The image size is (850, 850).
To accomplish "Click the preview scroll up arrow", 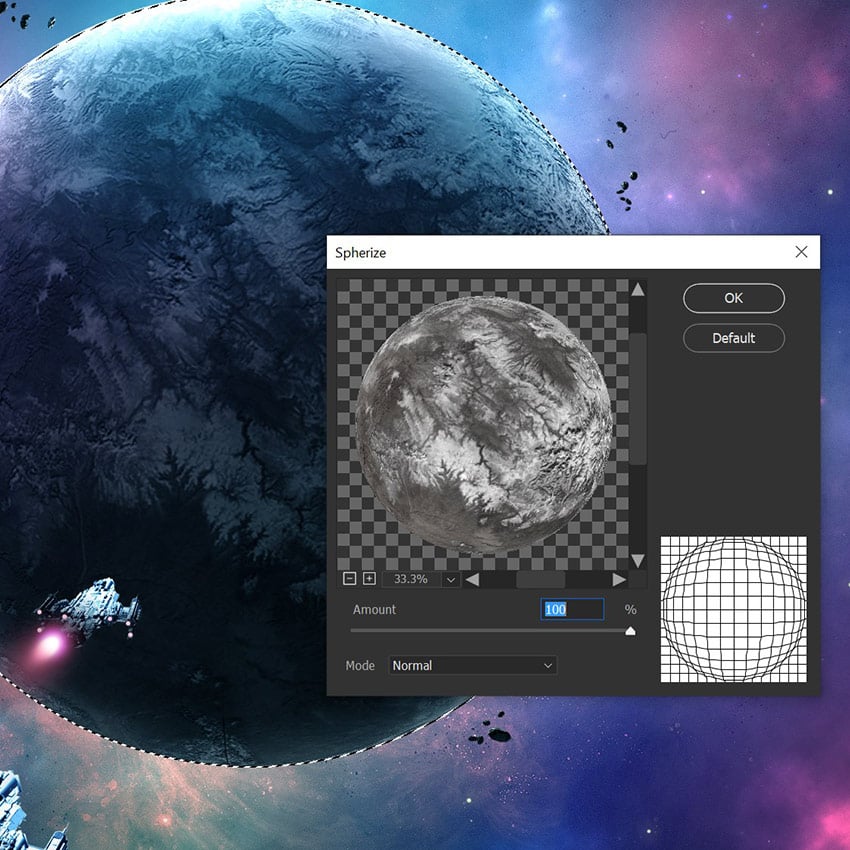I will 638,289.
